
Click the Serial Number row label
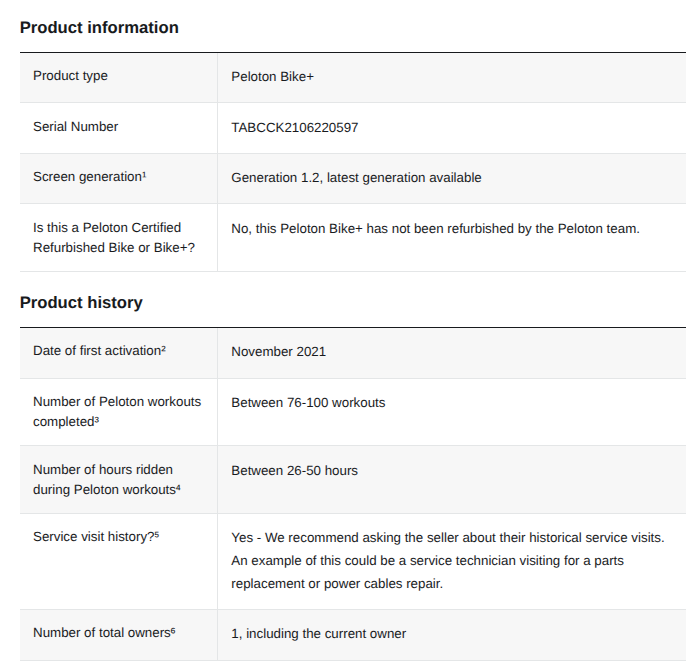(x=75, y=127)
